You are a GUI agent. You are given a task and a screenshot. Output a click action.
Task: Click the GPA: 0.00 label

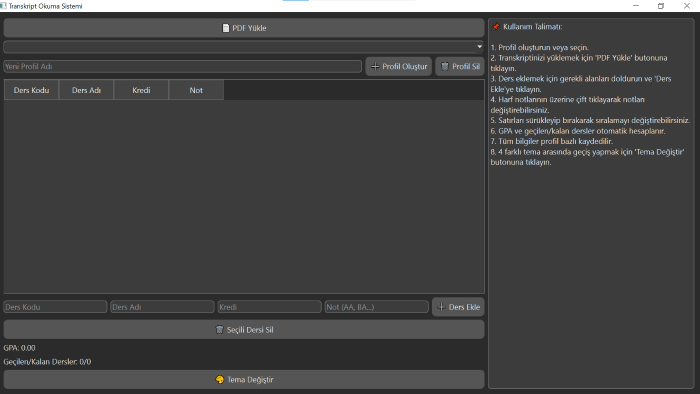point(20,348)
